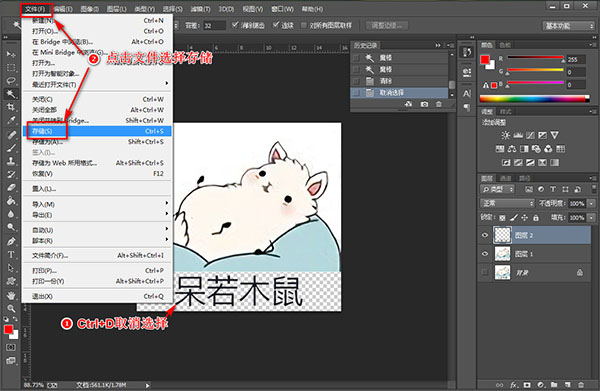600x391 pixels.
Task: Click the tolerance input field
Action: (214, 26)
